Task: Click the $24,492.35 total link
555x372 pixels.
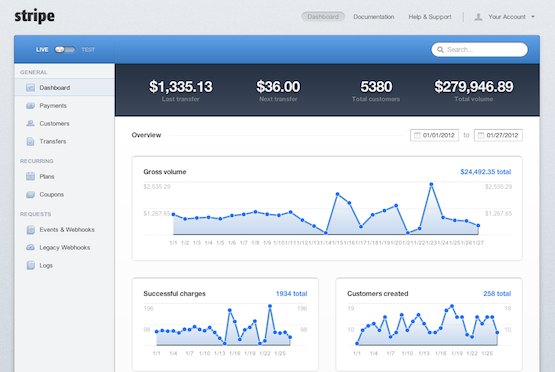Action: pyautogui.click(x=486, y=172)
